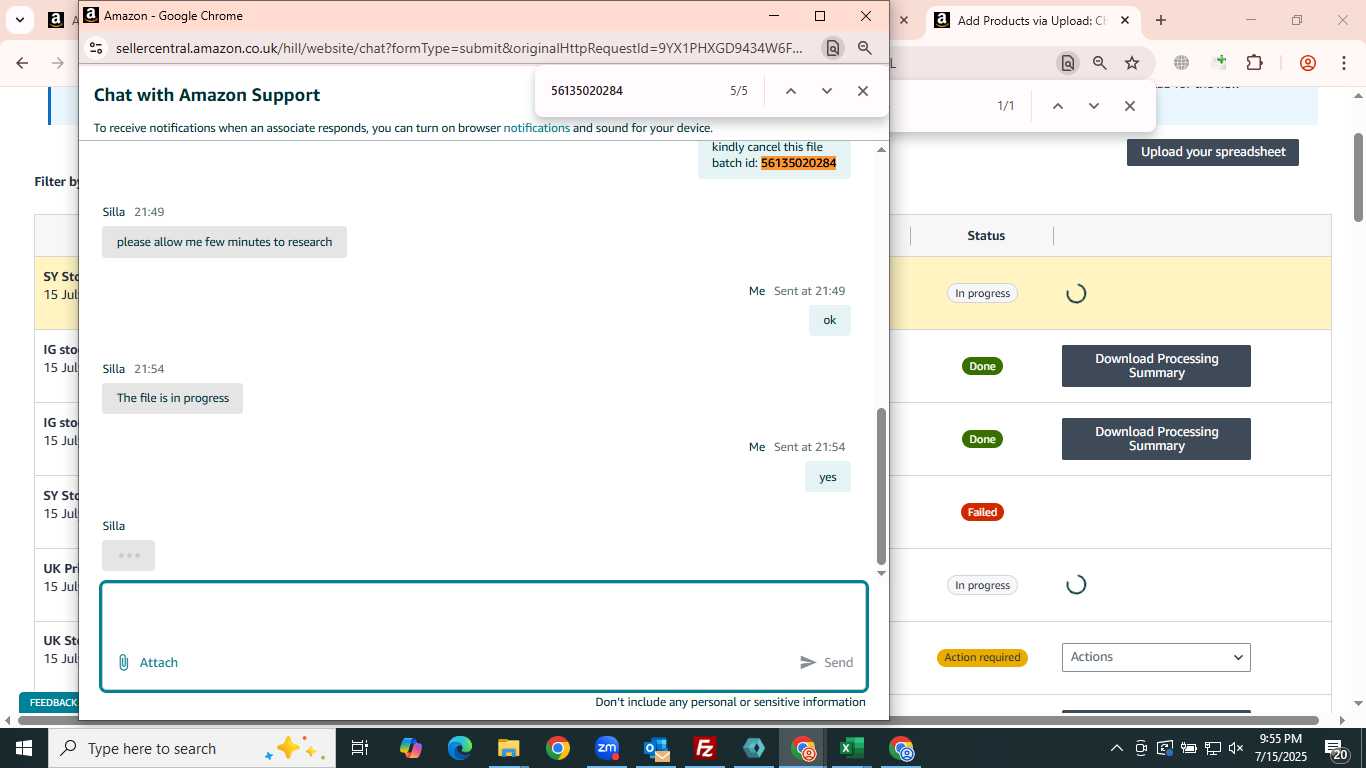Click the Action required status badge
The width and height of the screenshot is (1366, 768).
click(x=982, y=657)
